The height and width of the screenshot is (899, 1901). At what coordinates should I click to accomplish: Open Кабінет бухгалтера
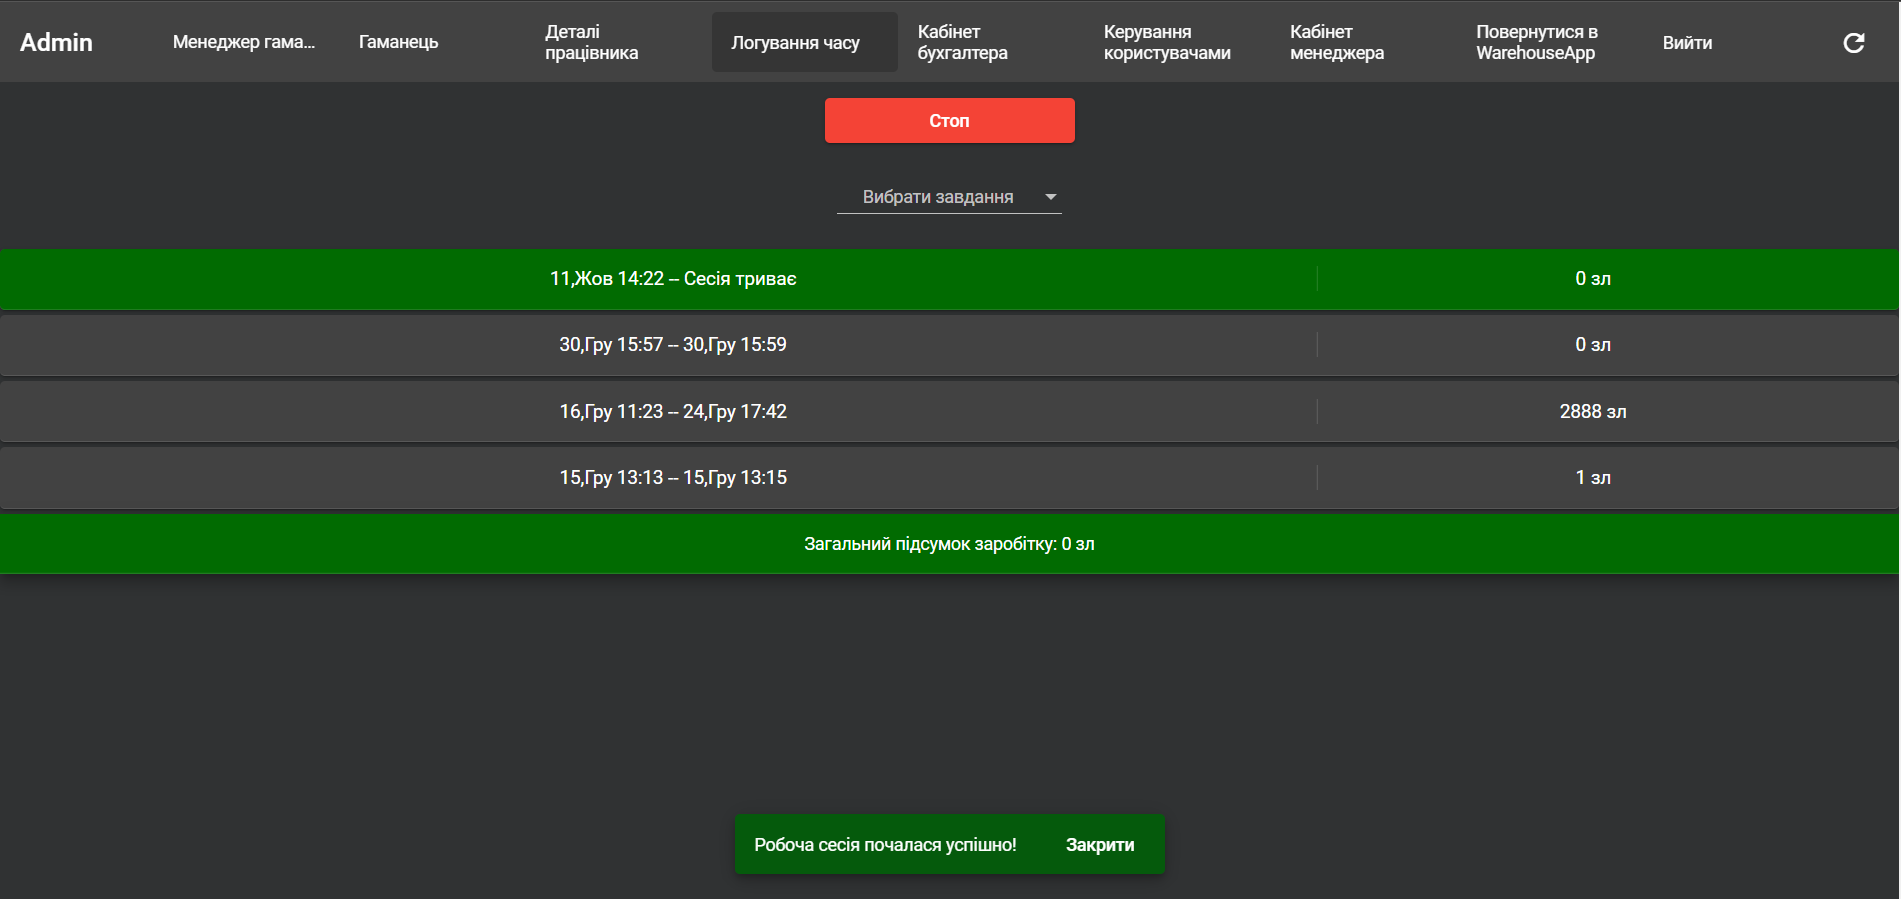[963, 42]
